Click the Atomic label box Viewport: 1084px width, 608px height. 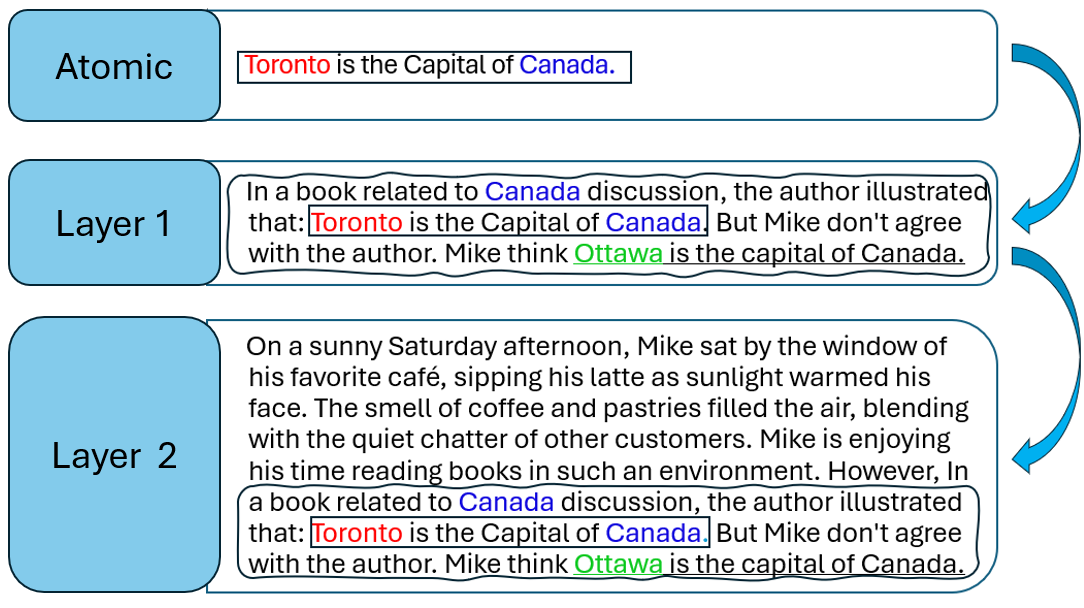coord(114,66)
